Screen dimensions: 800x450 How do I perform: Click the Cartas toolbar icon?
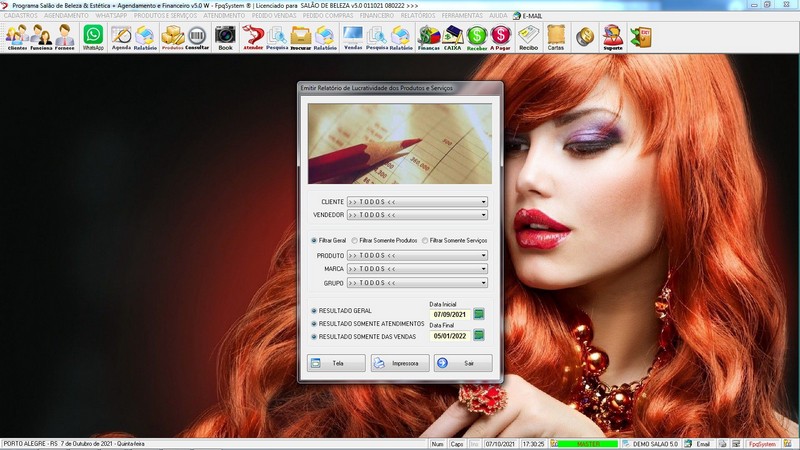point(555,37)
